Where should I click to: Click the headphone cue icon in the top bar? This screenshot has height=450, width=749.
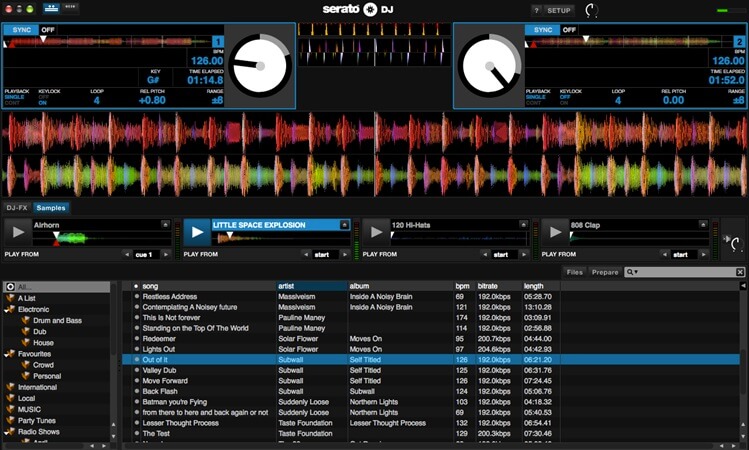[x=591, y=10]
